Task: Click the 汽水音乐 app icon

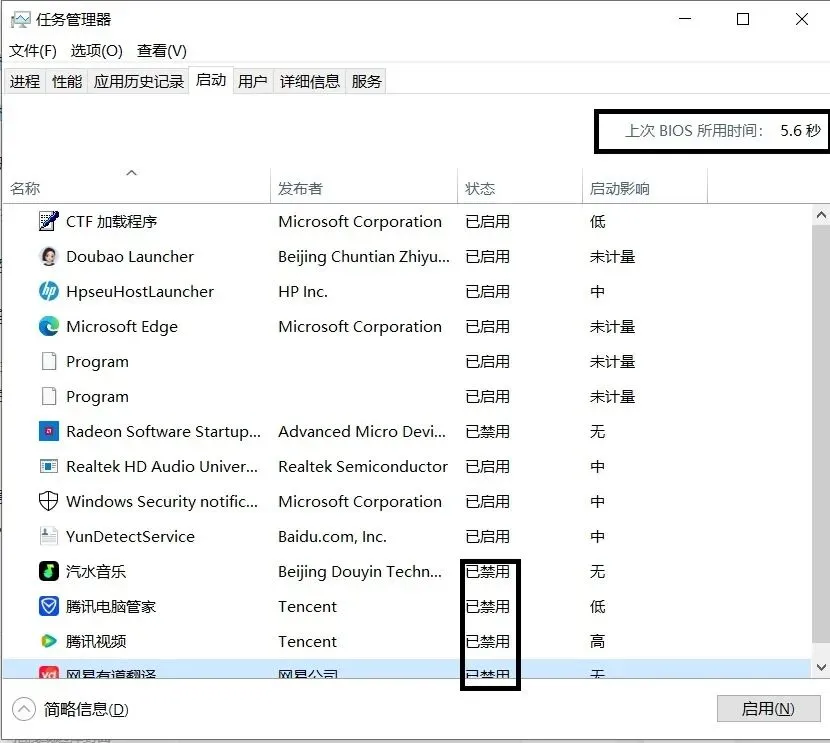Action: pyautogui.click(x=49, y=571)
